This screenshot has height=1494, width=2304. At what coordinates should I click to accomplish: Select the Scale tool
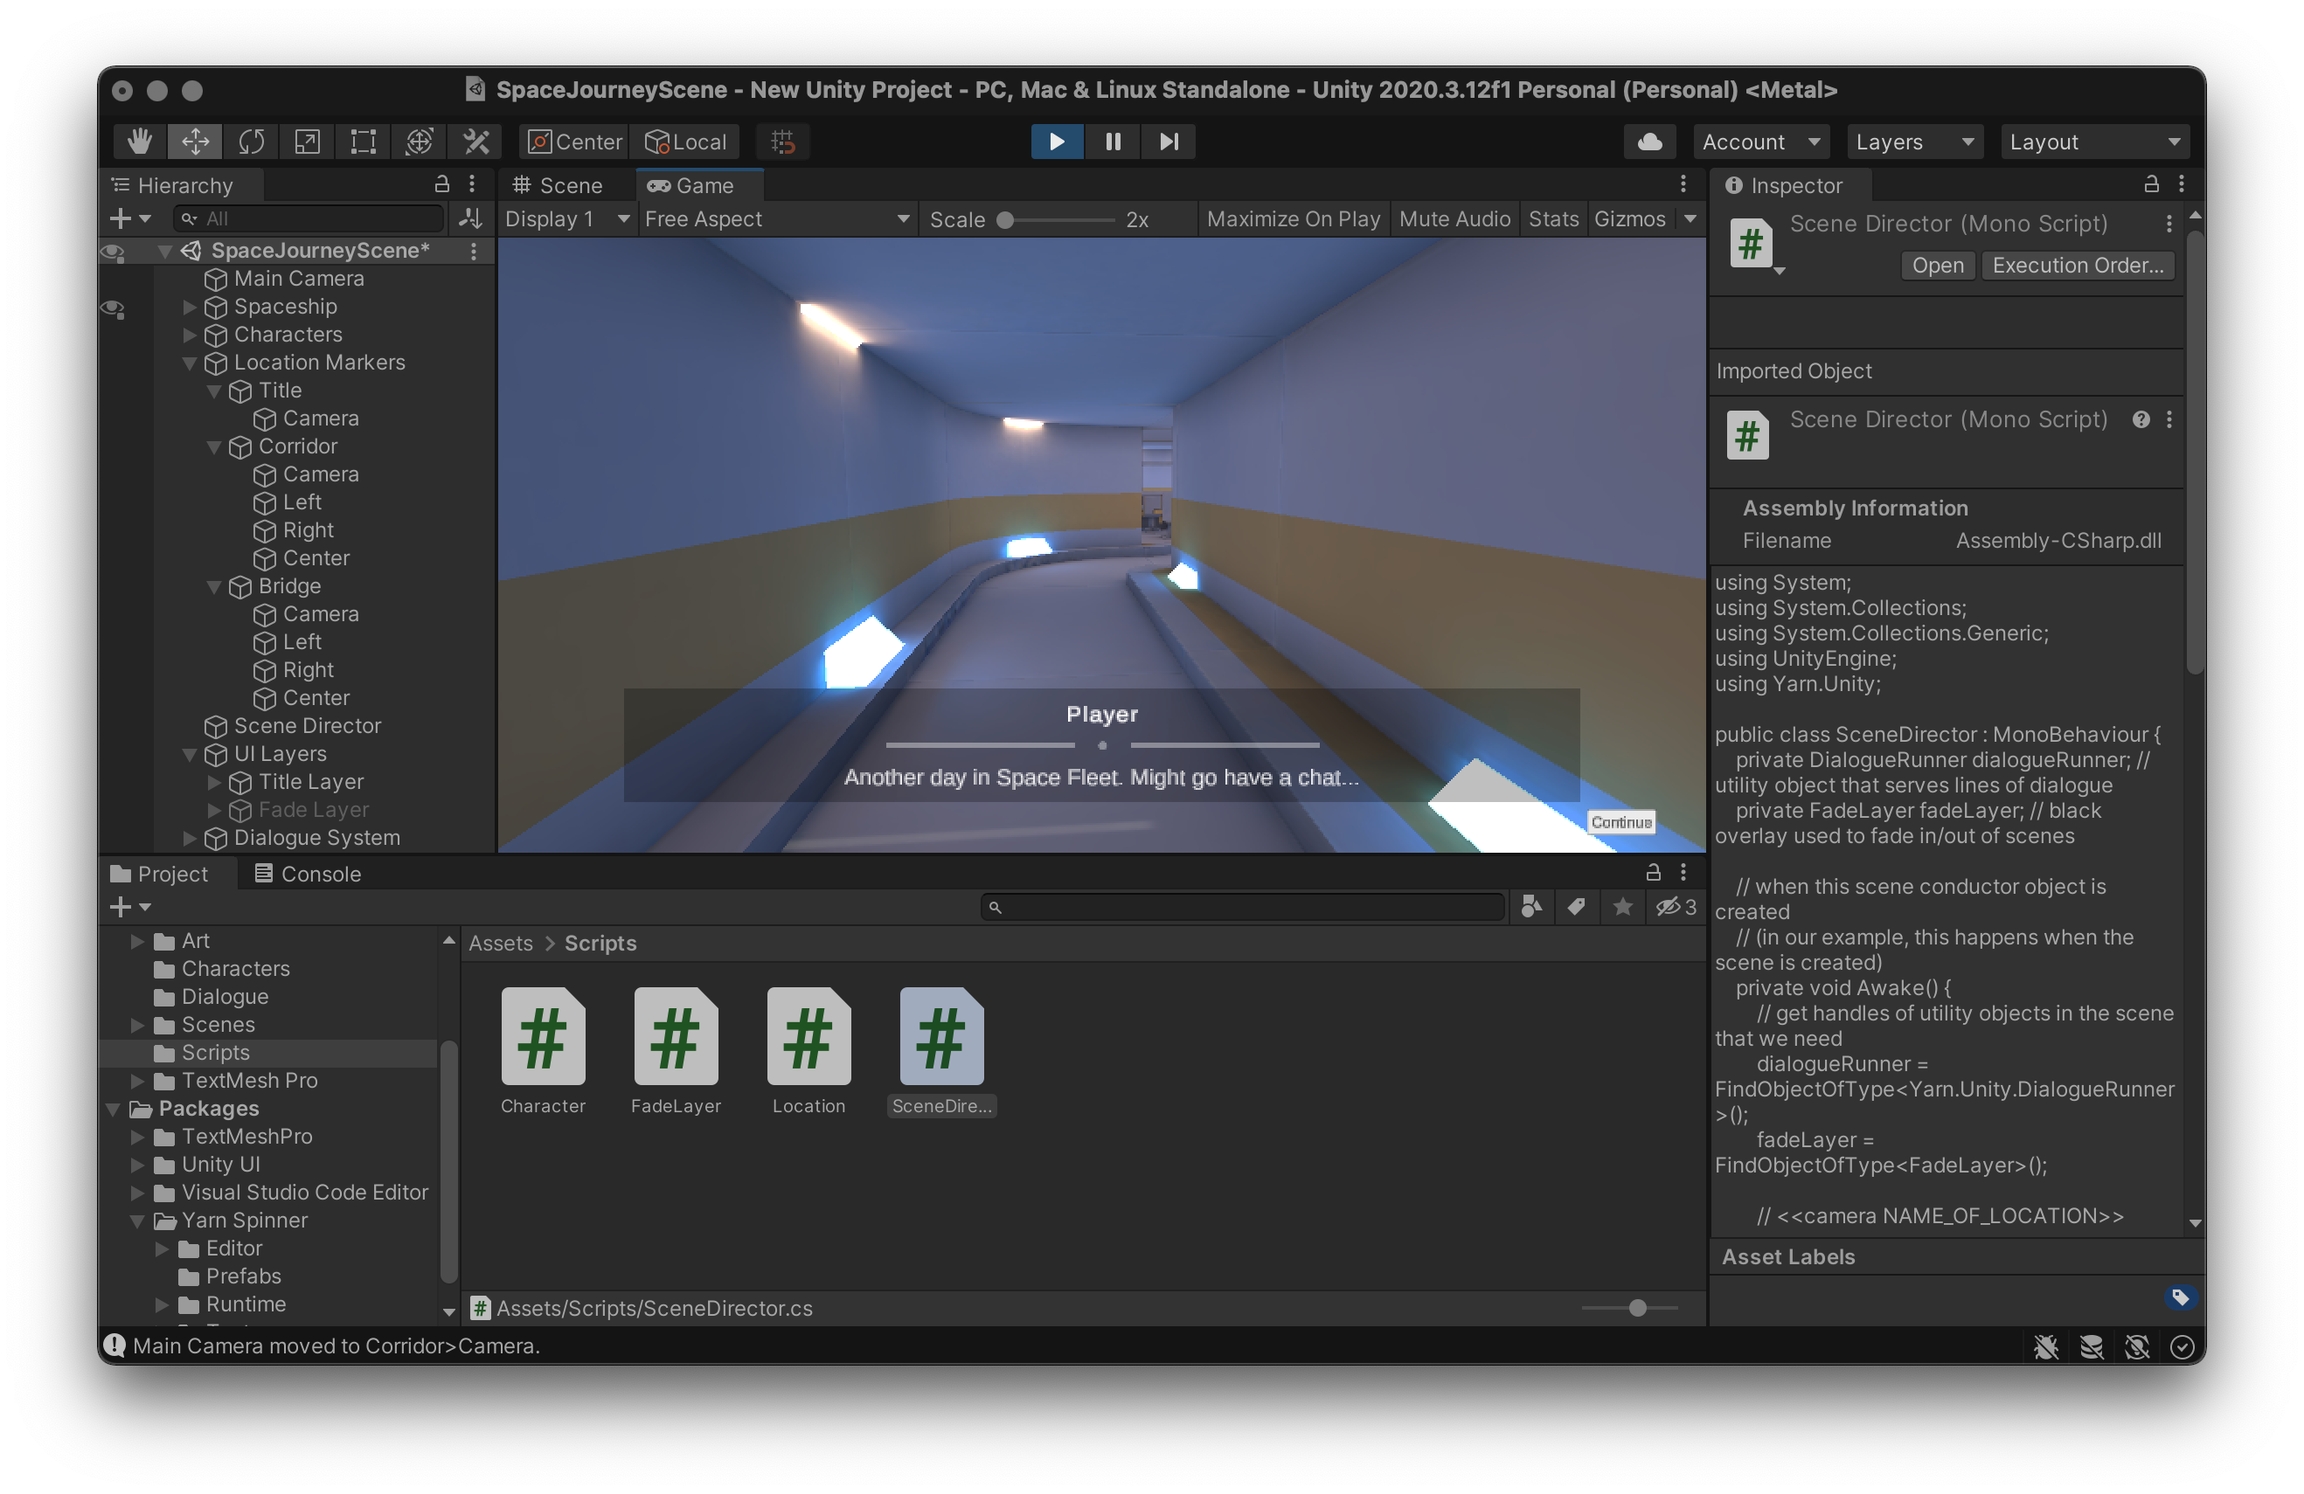pyautogui.click(x=307, y=141)
